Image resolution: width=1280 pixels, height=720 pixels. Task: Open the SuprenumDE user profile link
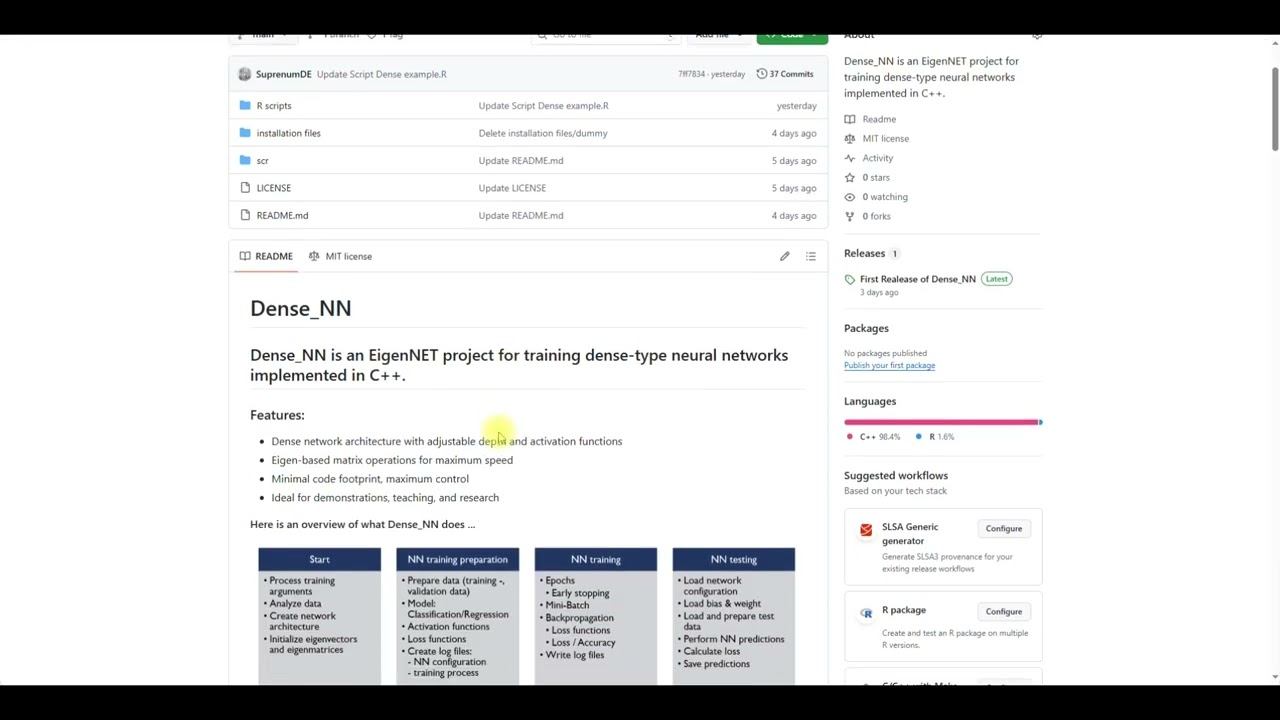point(283,74)
